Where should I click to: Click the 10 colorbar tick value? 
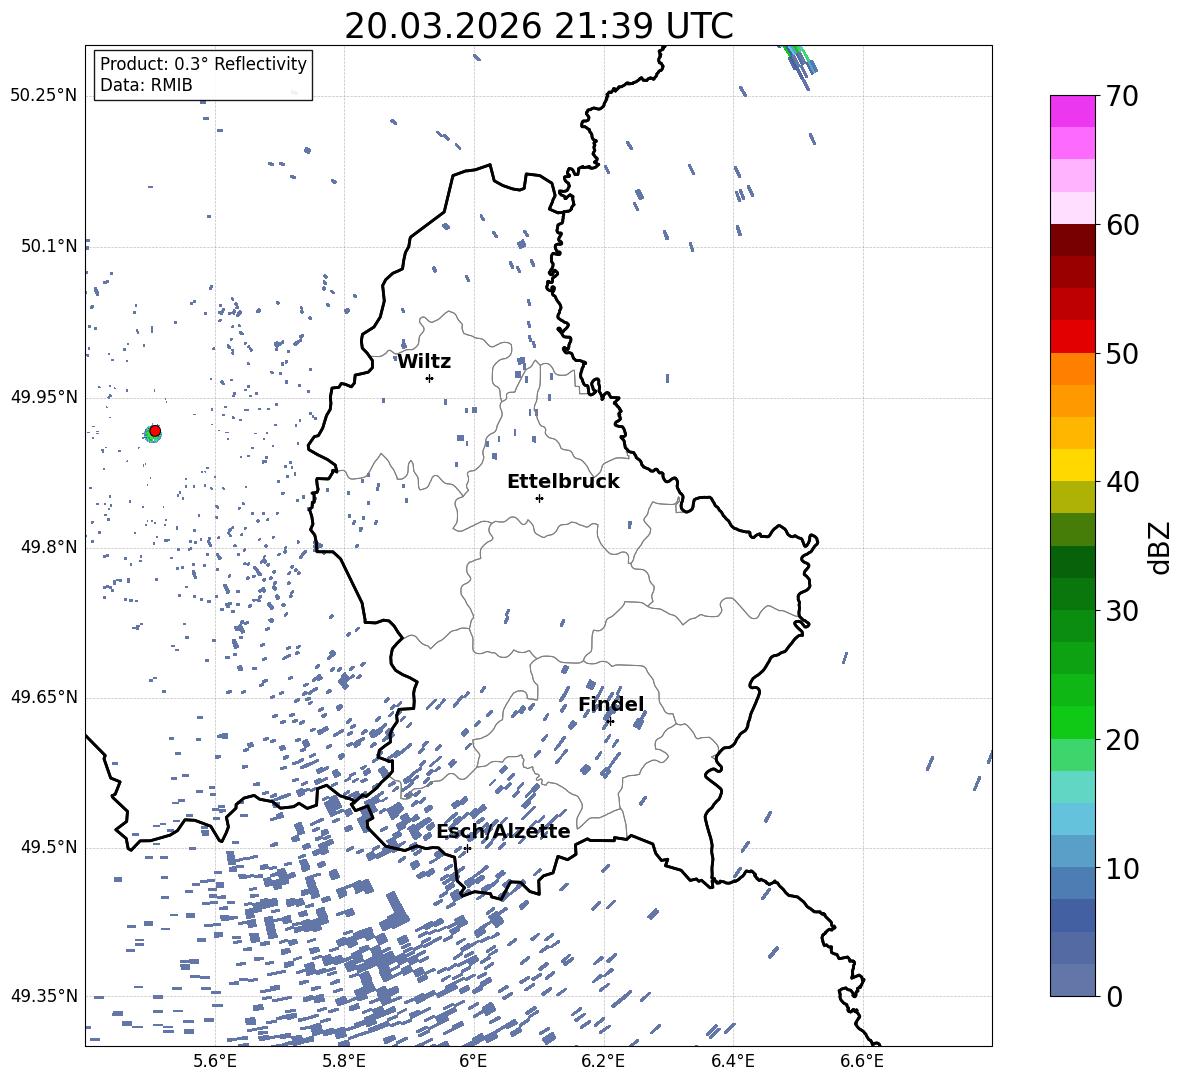[x=1121, y=869]
